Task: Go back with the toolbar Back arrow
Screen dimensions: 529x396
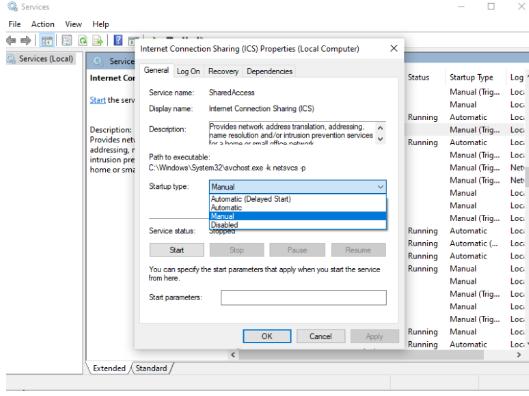Action: coord(11,41)
